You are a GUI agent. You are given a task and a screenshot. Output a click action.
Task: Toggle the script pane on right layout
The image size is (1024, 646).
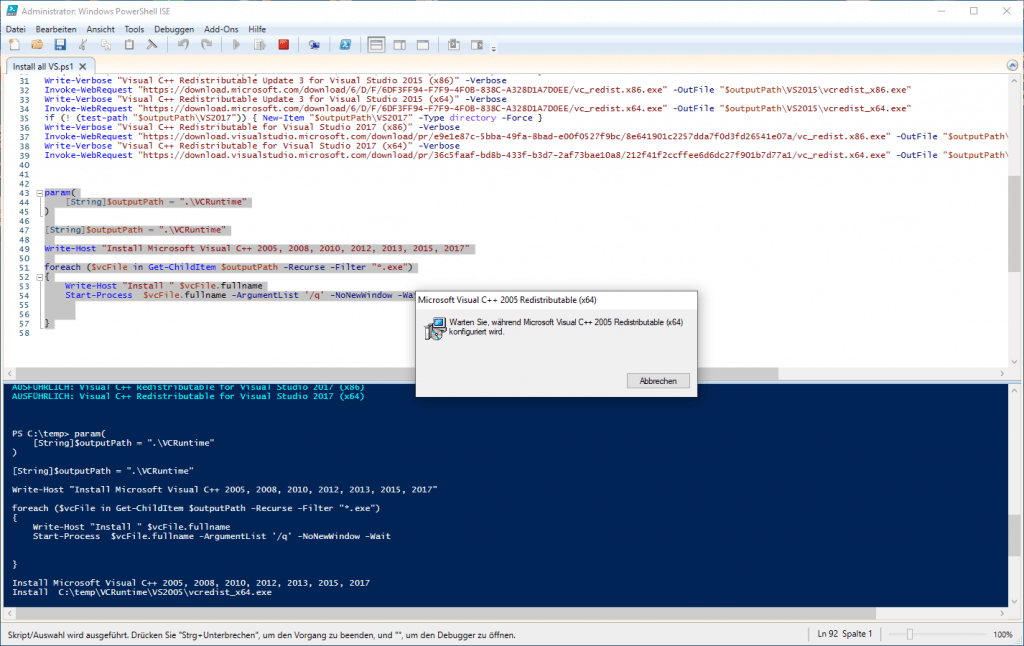(x=399, y=45)
